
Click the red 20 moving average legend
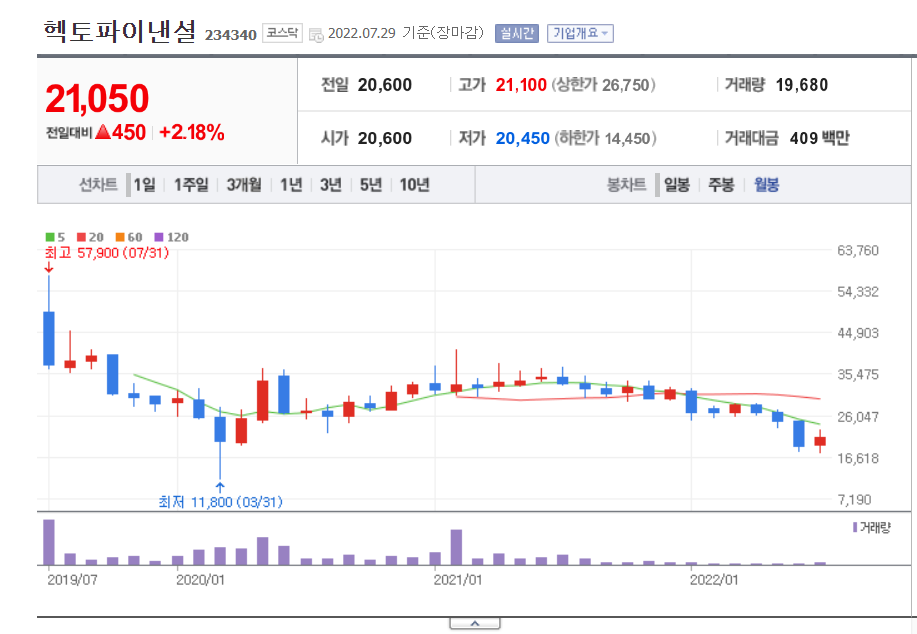(90, 237)
